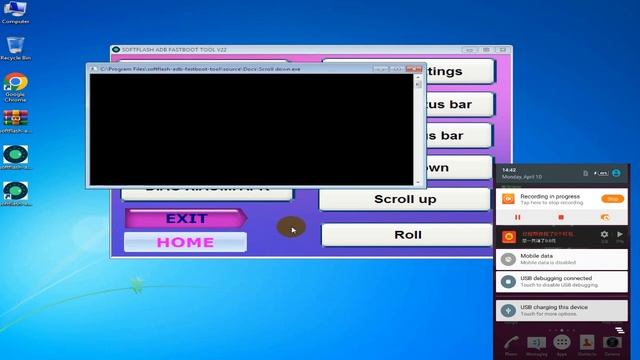Click 'USB charging this device' notification text
Viewport: 640px width, 360px height.
tap(554, 307)
